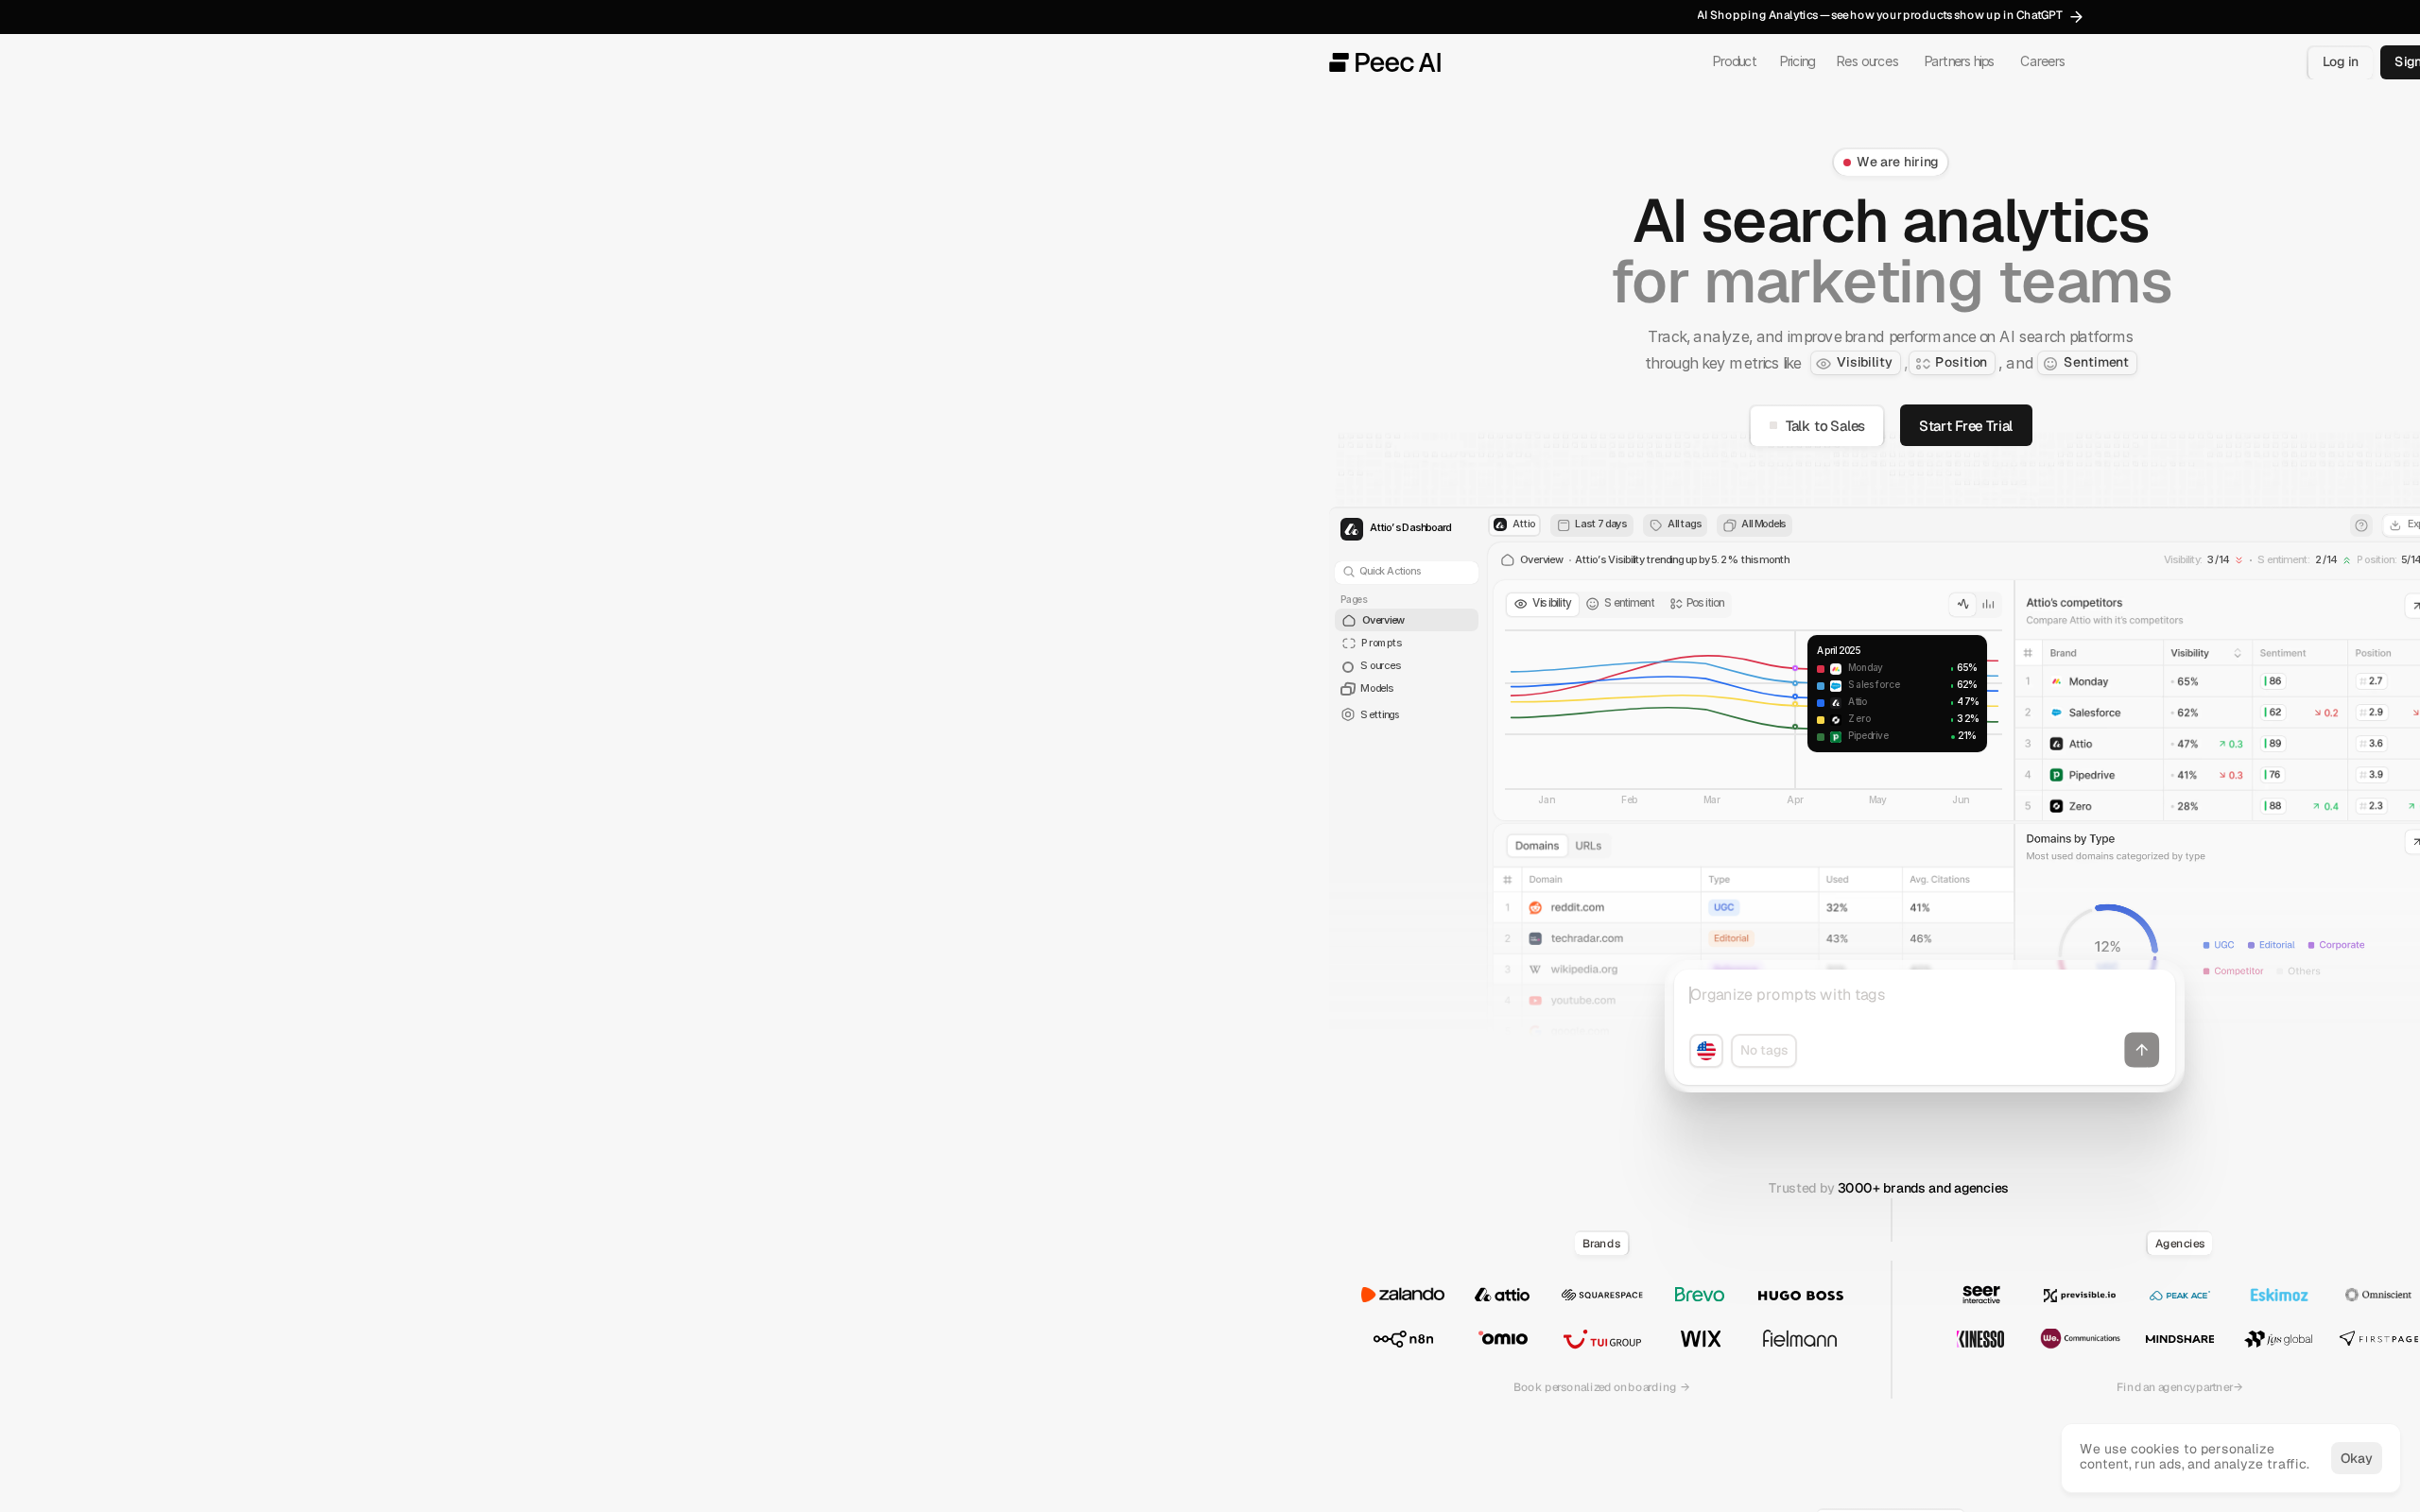The width and height of the screenshot is (2420, 1512).
Task: Open the Resources navigation menu
Action: (x=1867, y=62)
